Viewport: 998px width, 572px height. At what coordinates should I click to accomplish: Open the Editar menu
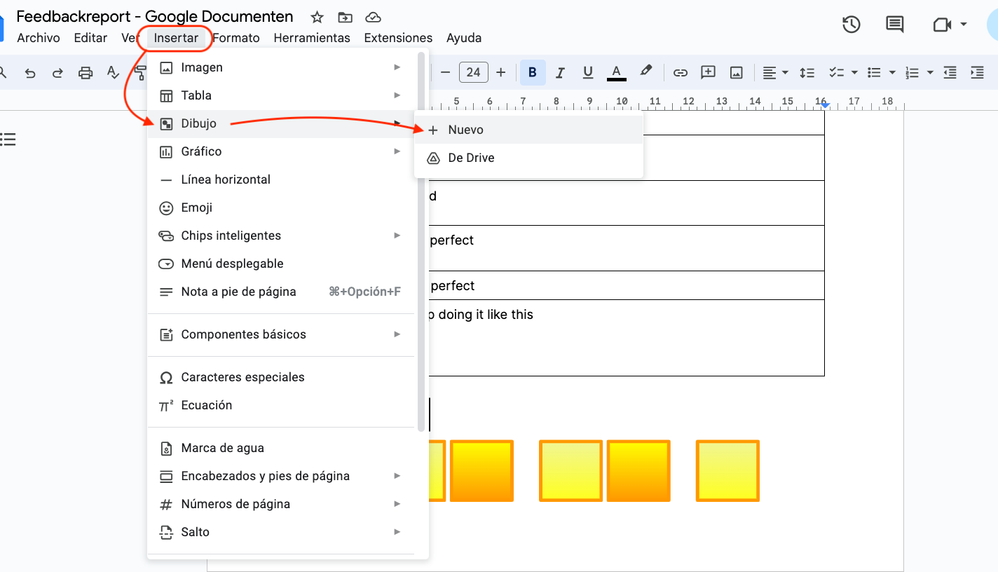(90, 38)
